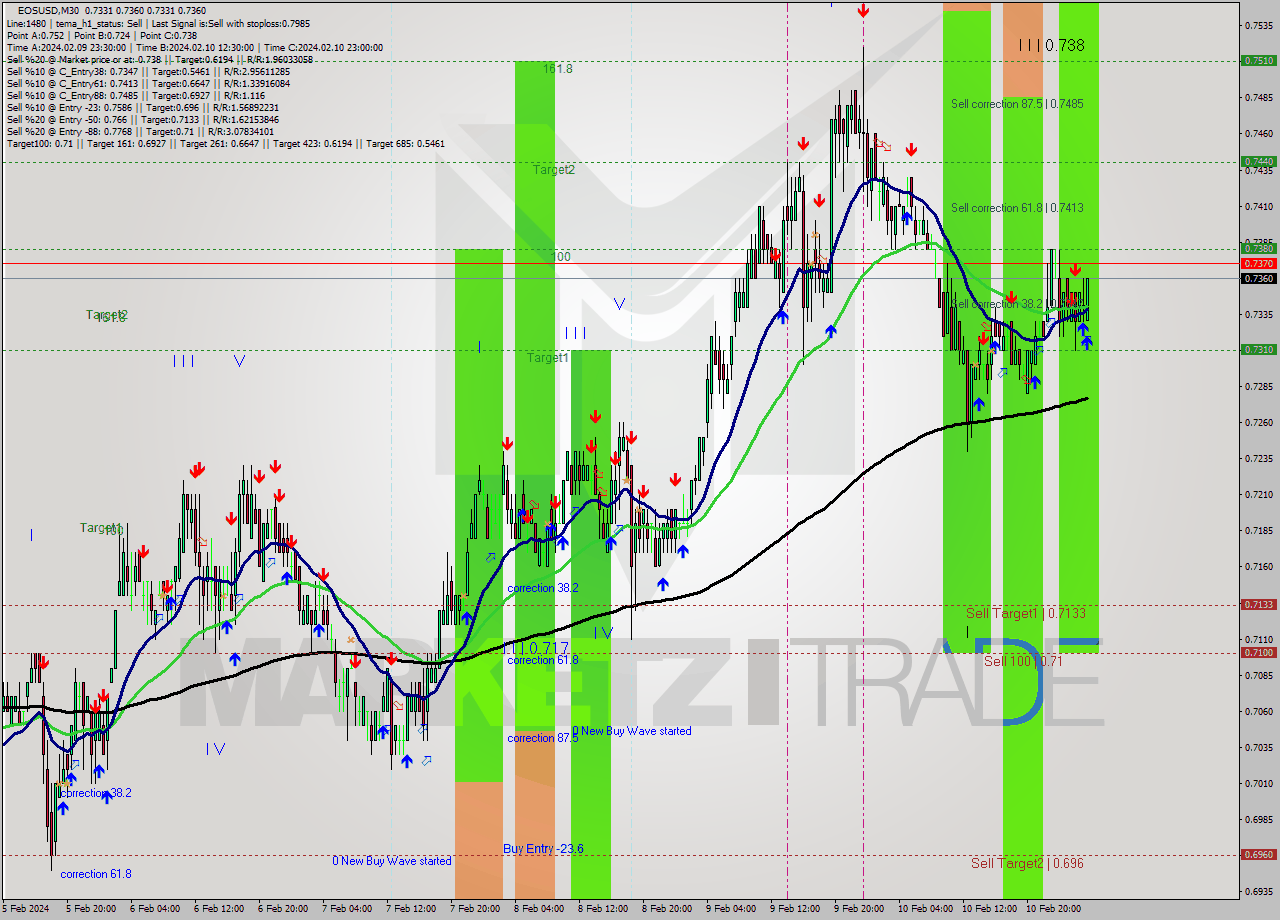Image resolution: width=1280 pixels, height=920 pixels.
Task: Click the green 0.7510 price tag
Action: coord(1257,61)
